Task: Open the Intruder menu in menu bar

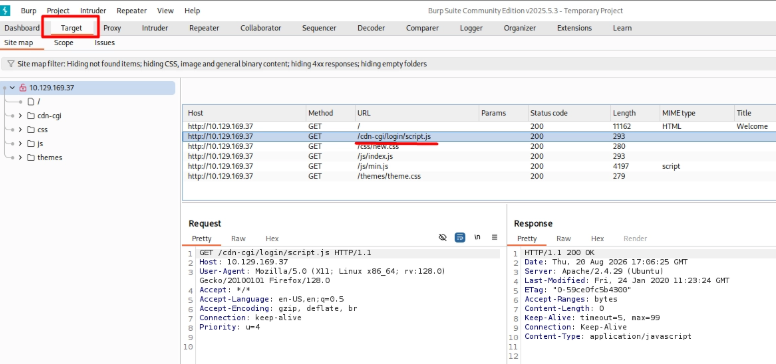Action: pos(93,10)
